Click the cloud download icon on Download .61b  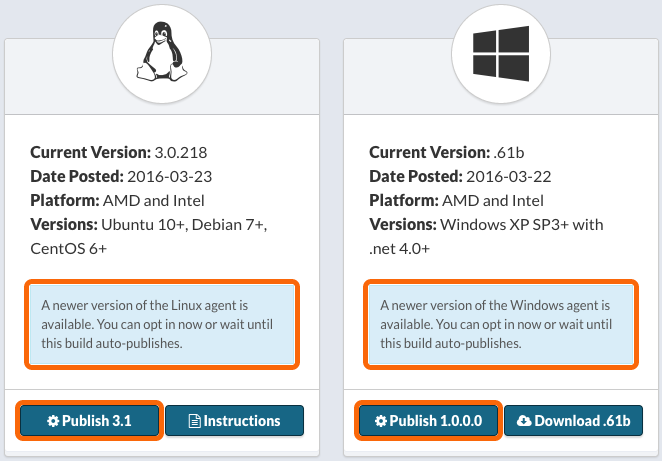[x=524, y=421]
